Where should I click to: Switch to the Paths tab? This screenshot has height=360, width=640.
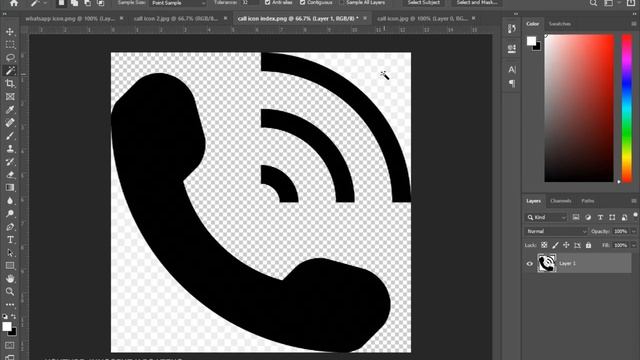pos(587,201)
